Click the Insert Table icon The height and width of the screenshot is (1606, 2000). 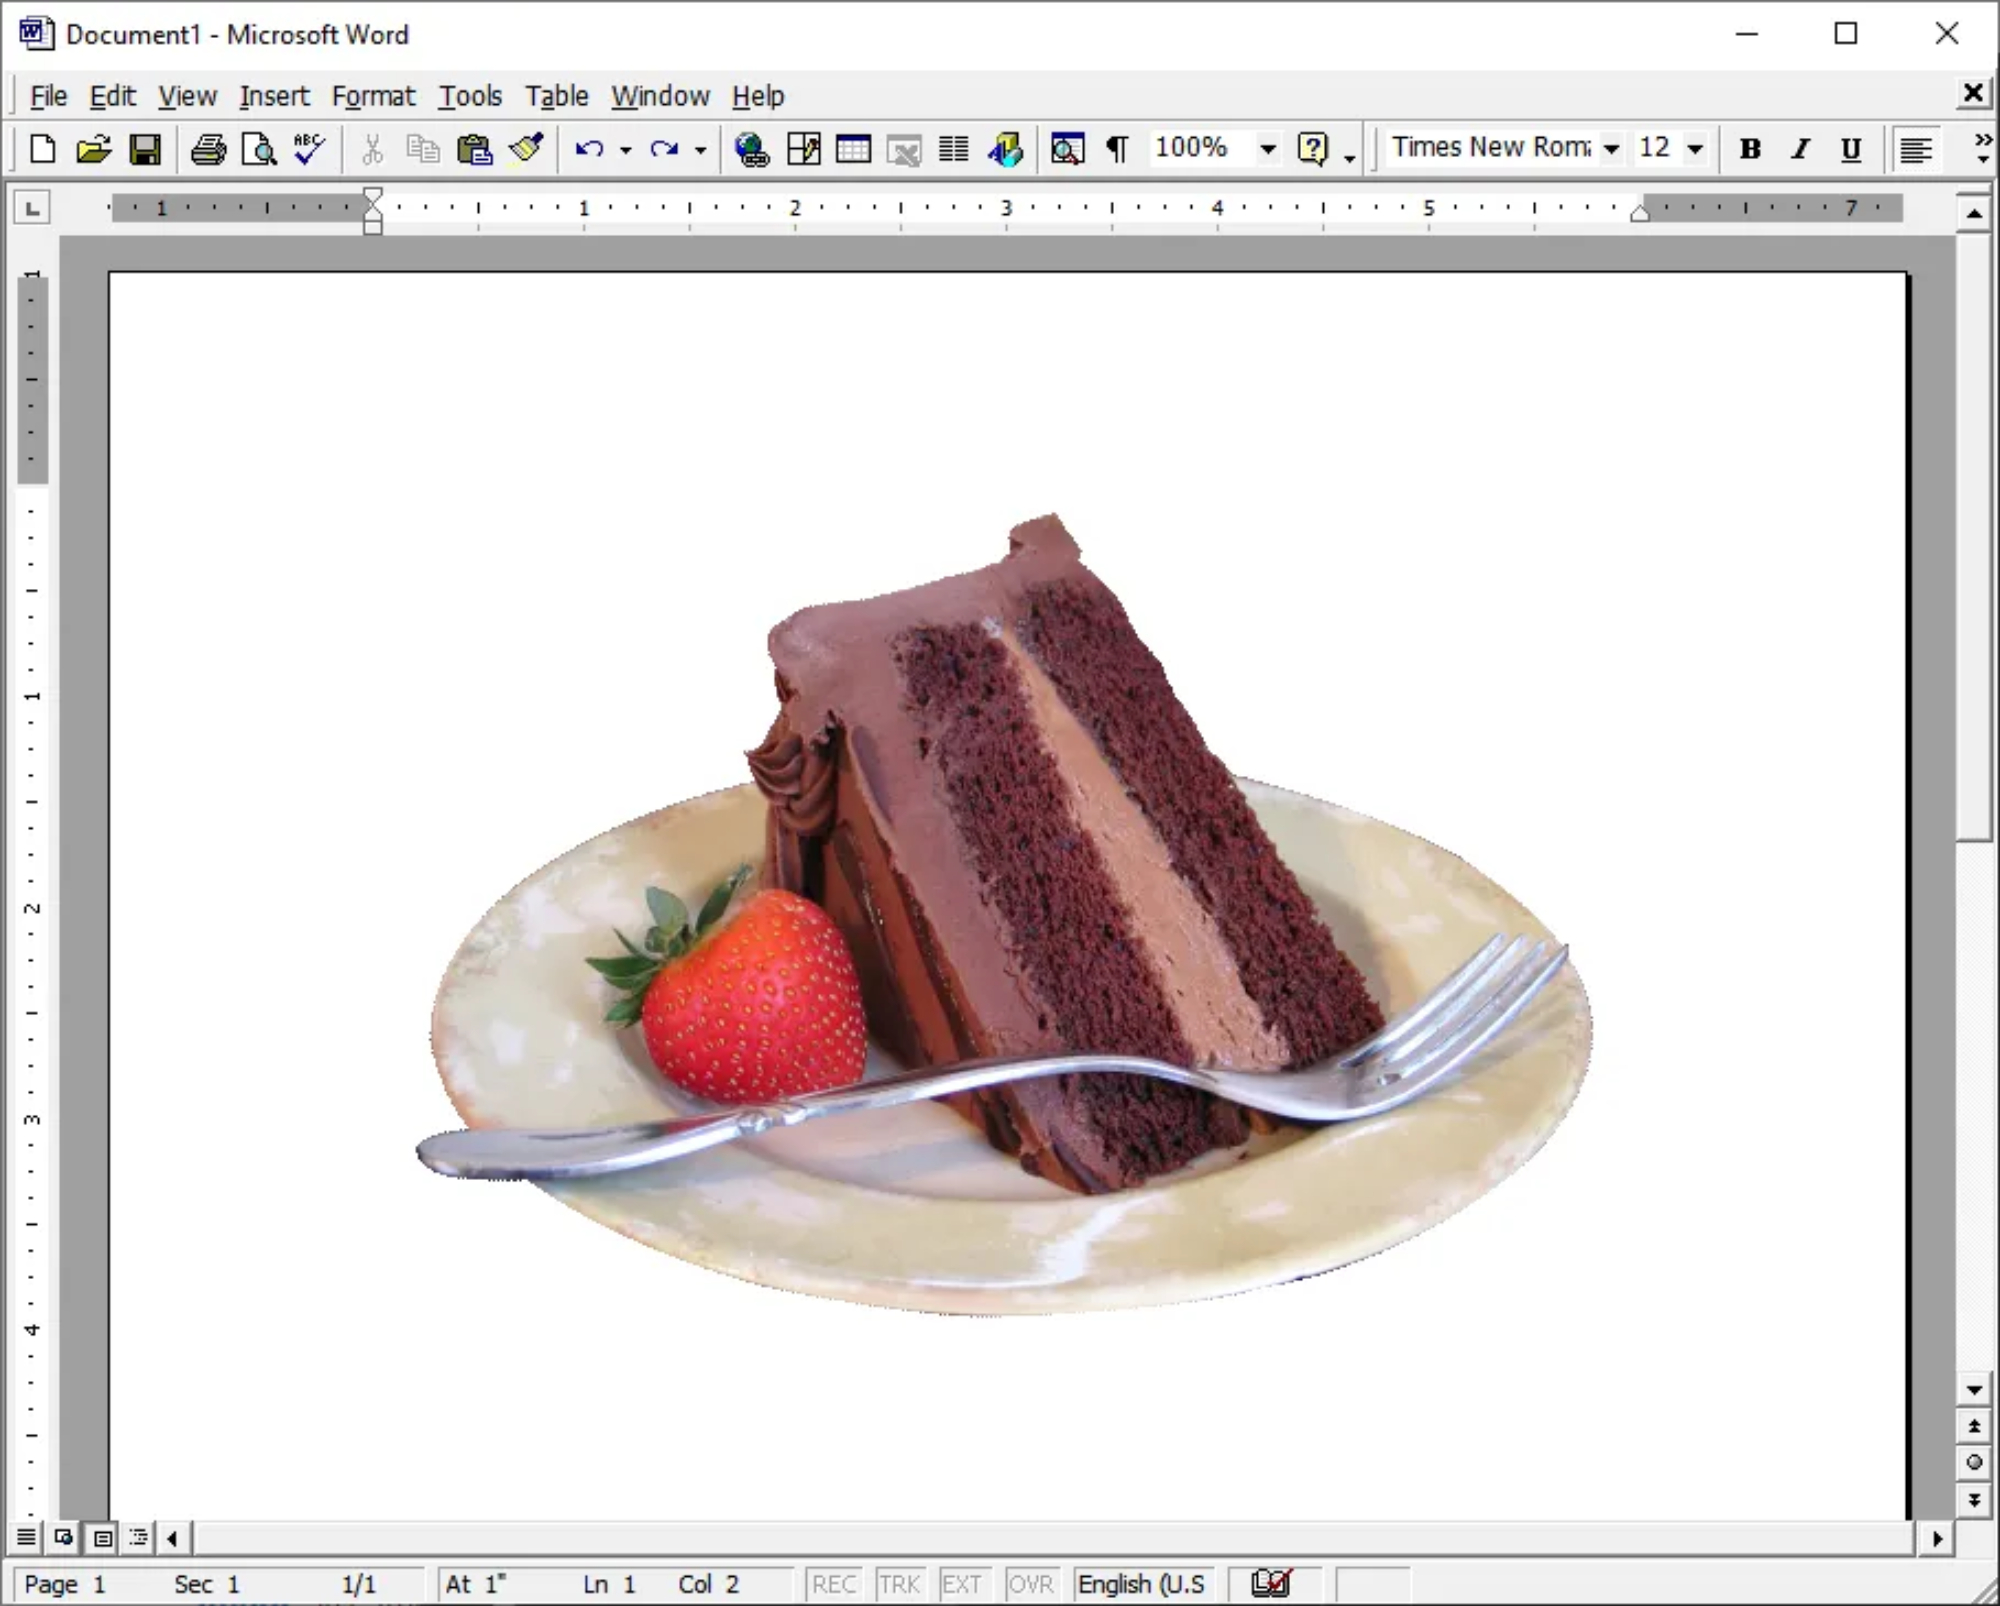(x=853, y=150)
